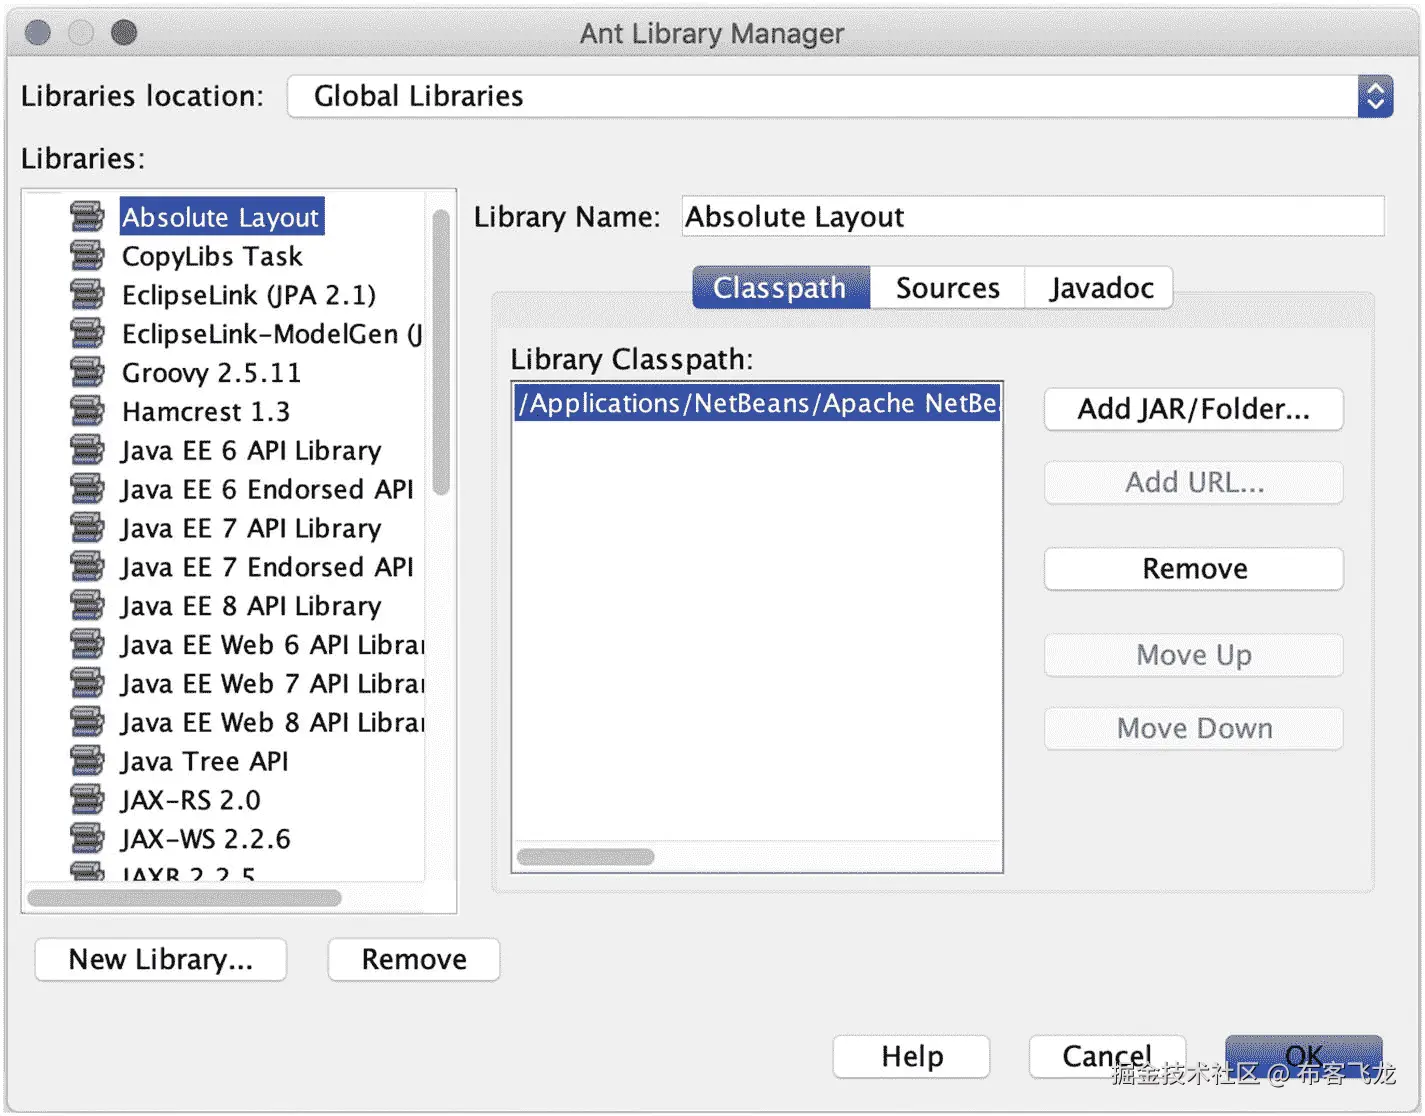Click the icon beside Java EE Web 7 API Library
Viewport: 1425px width, 1116px height.
[87, 684]
